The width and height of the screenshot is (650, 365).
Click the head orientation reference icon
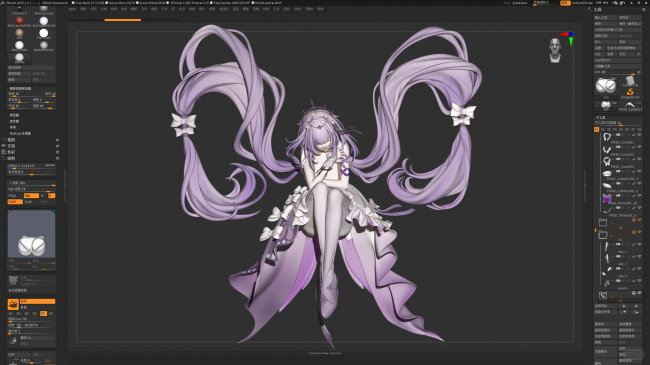555,50
